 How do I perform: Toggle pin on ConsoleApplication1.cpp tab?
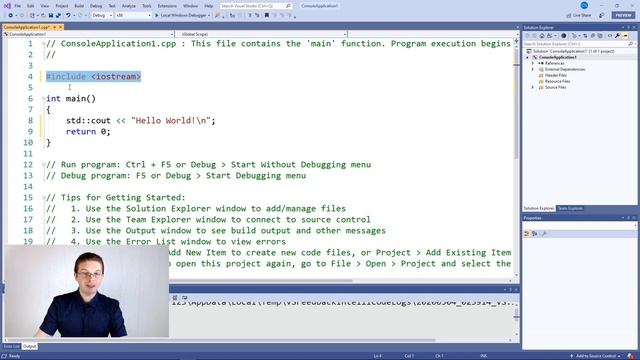pyautogui.click(x=55, y=27)
